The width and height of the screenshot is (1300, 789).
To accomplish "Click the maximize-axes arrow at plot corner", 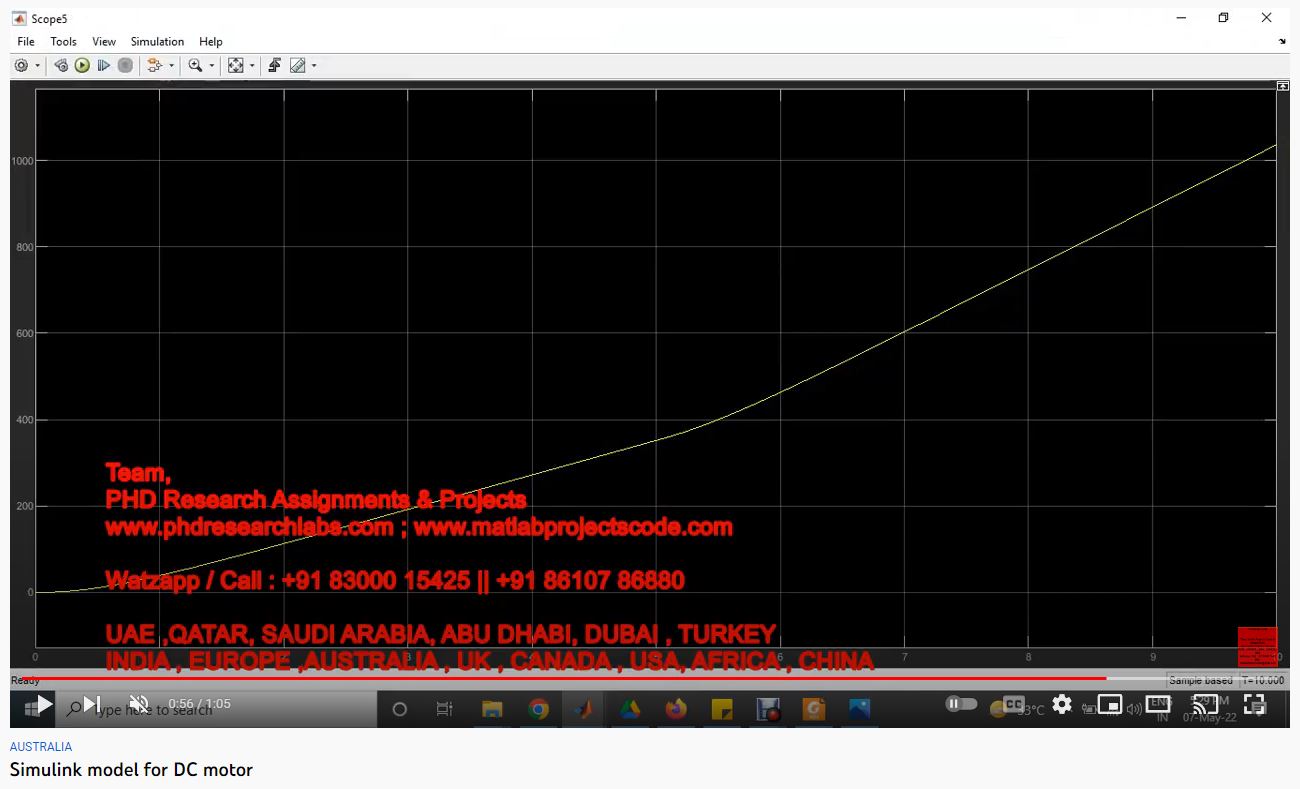I will pyautogui.click(x=1283, y=86).
